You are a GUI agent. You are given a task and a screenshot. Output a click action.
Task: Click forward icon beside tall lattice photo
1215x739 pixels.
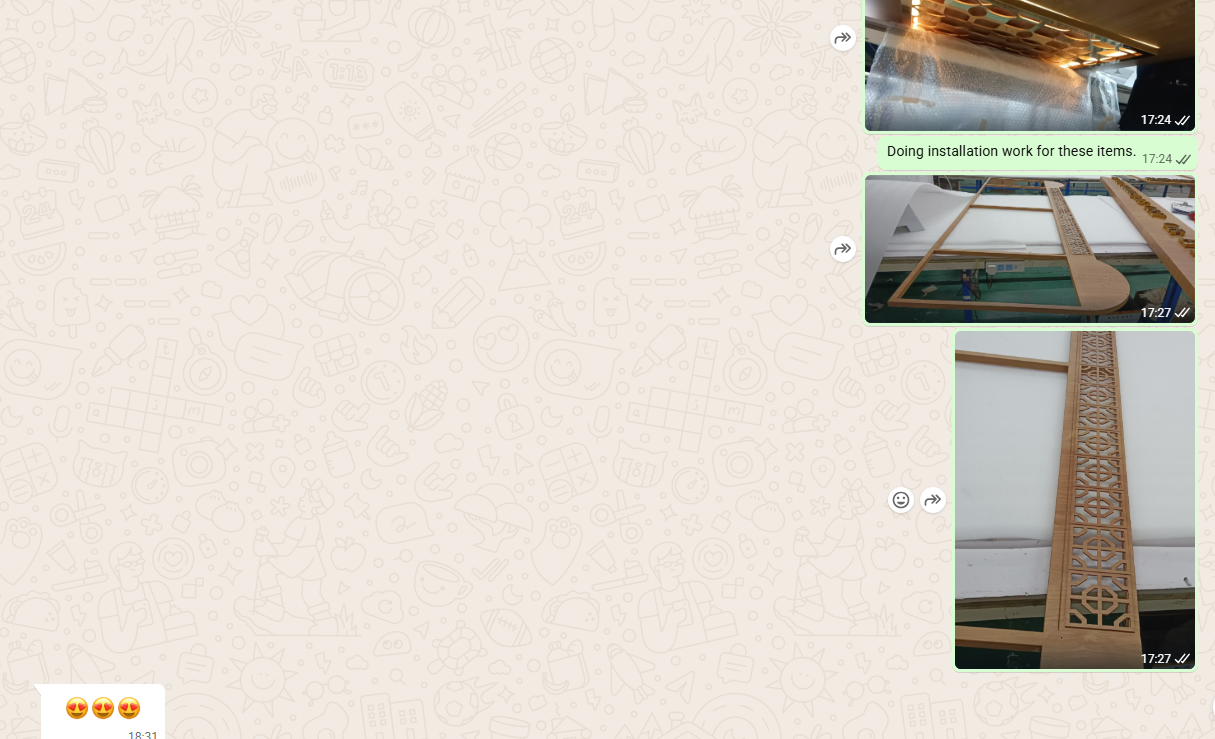933,500
